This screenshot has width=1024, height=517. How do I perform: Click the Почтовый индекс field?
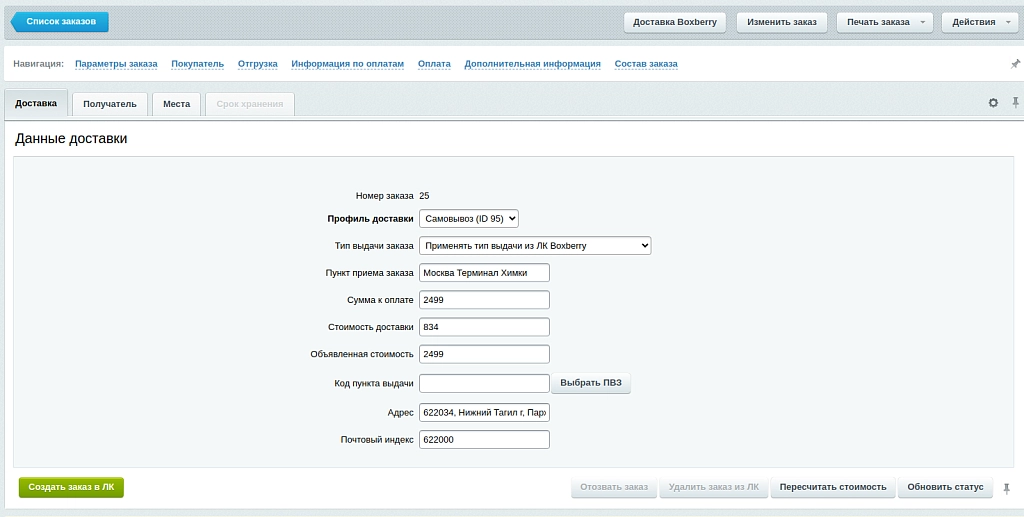click(x=484, y=439)
